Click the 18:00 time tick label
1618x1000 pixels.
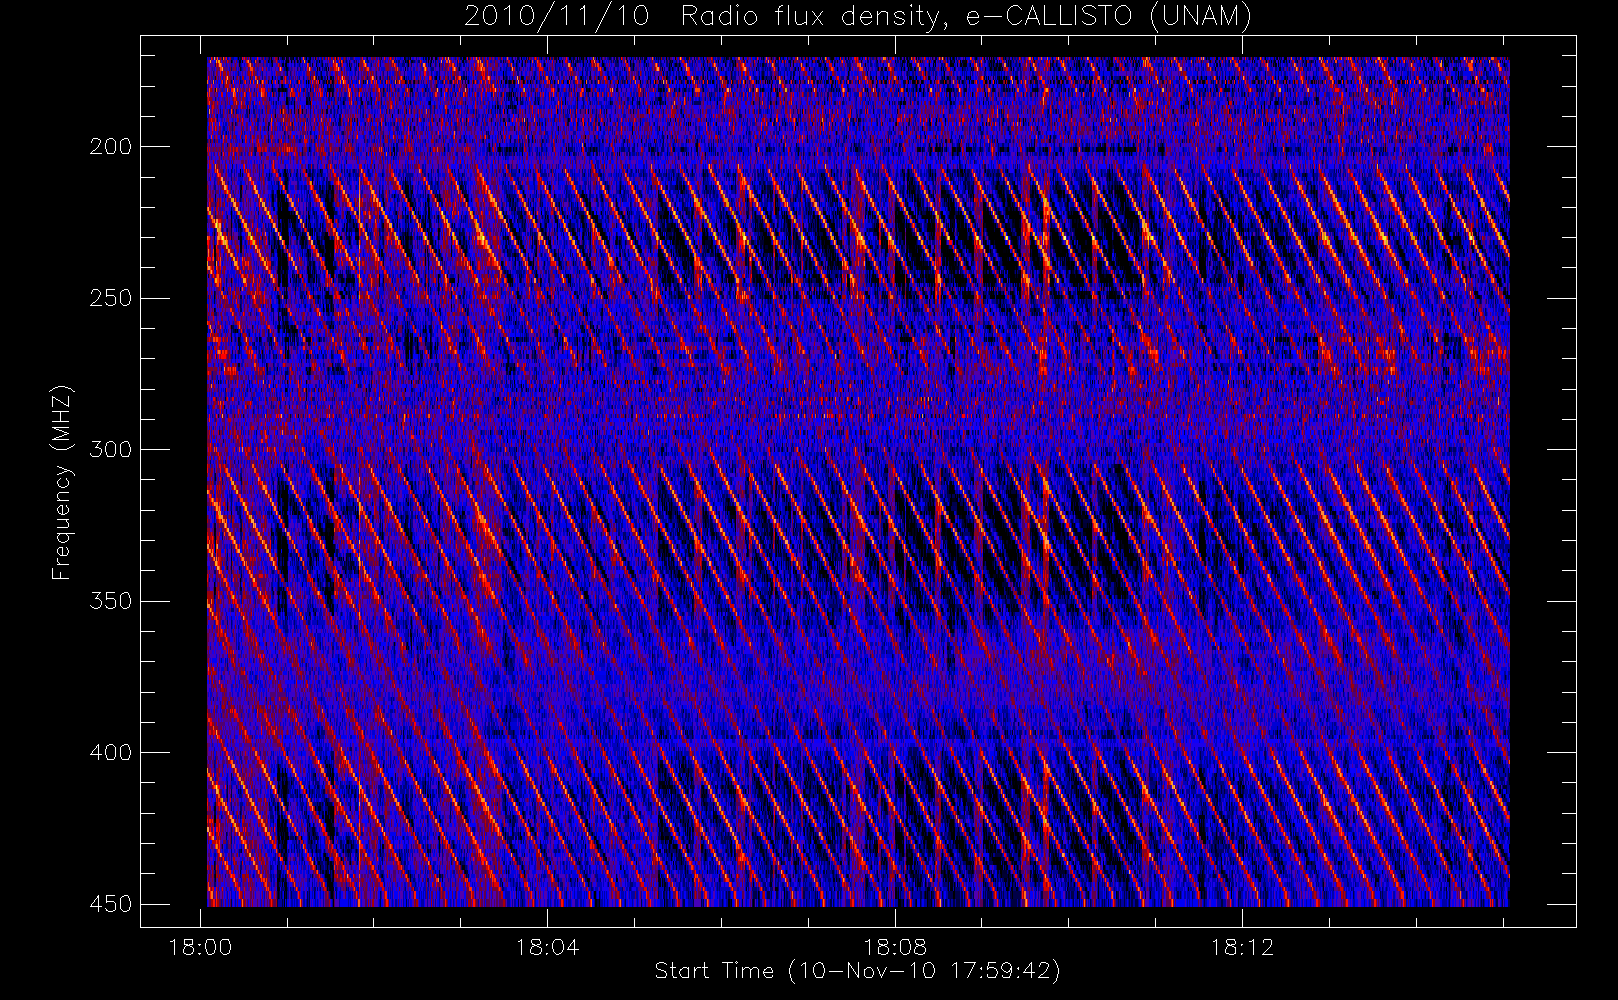200,947
